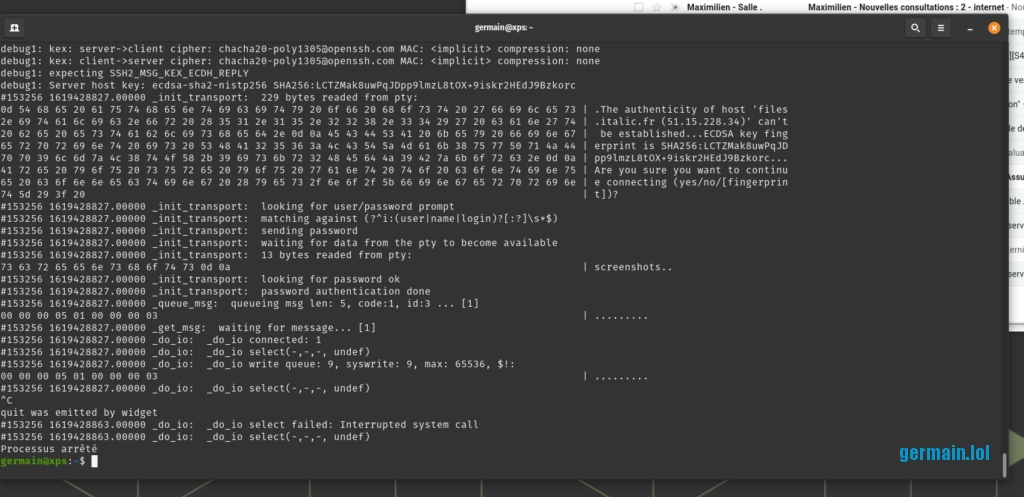Click the 'quit was emitted by widget' line
This screenshot has width=1024, height=497.
click(76, 412)
